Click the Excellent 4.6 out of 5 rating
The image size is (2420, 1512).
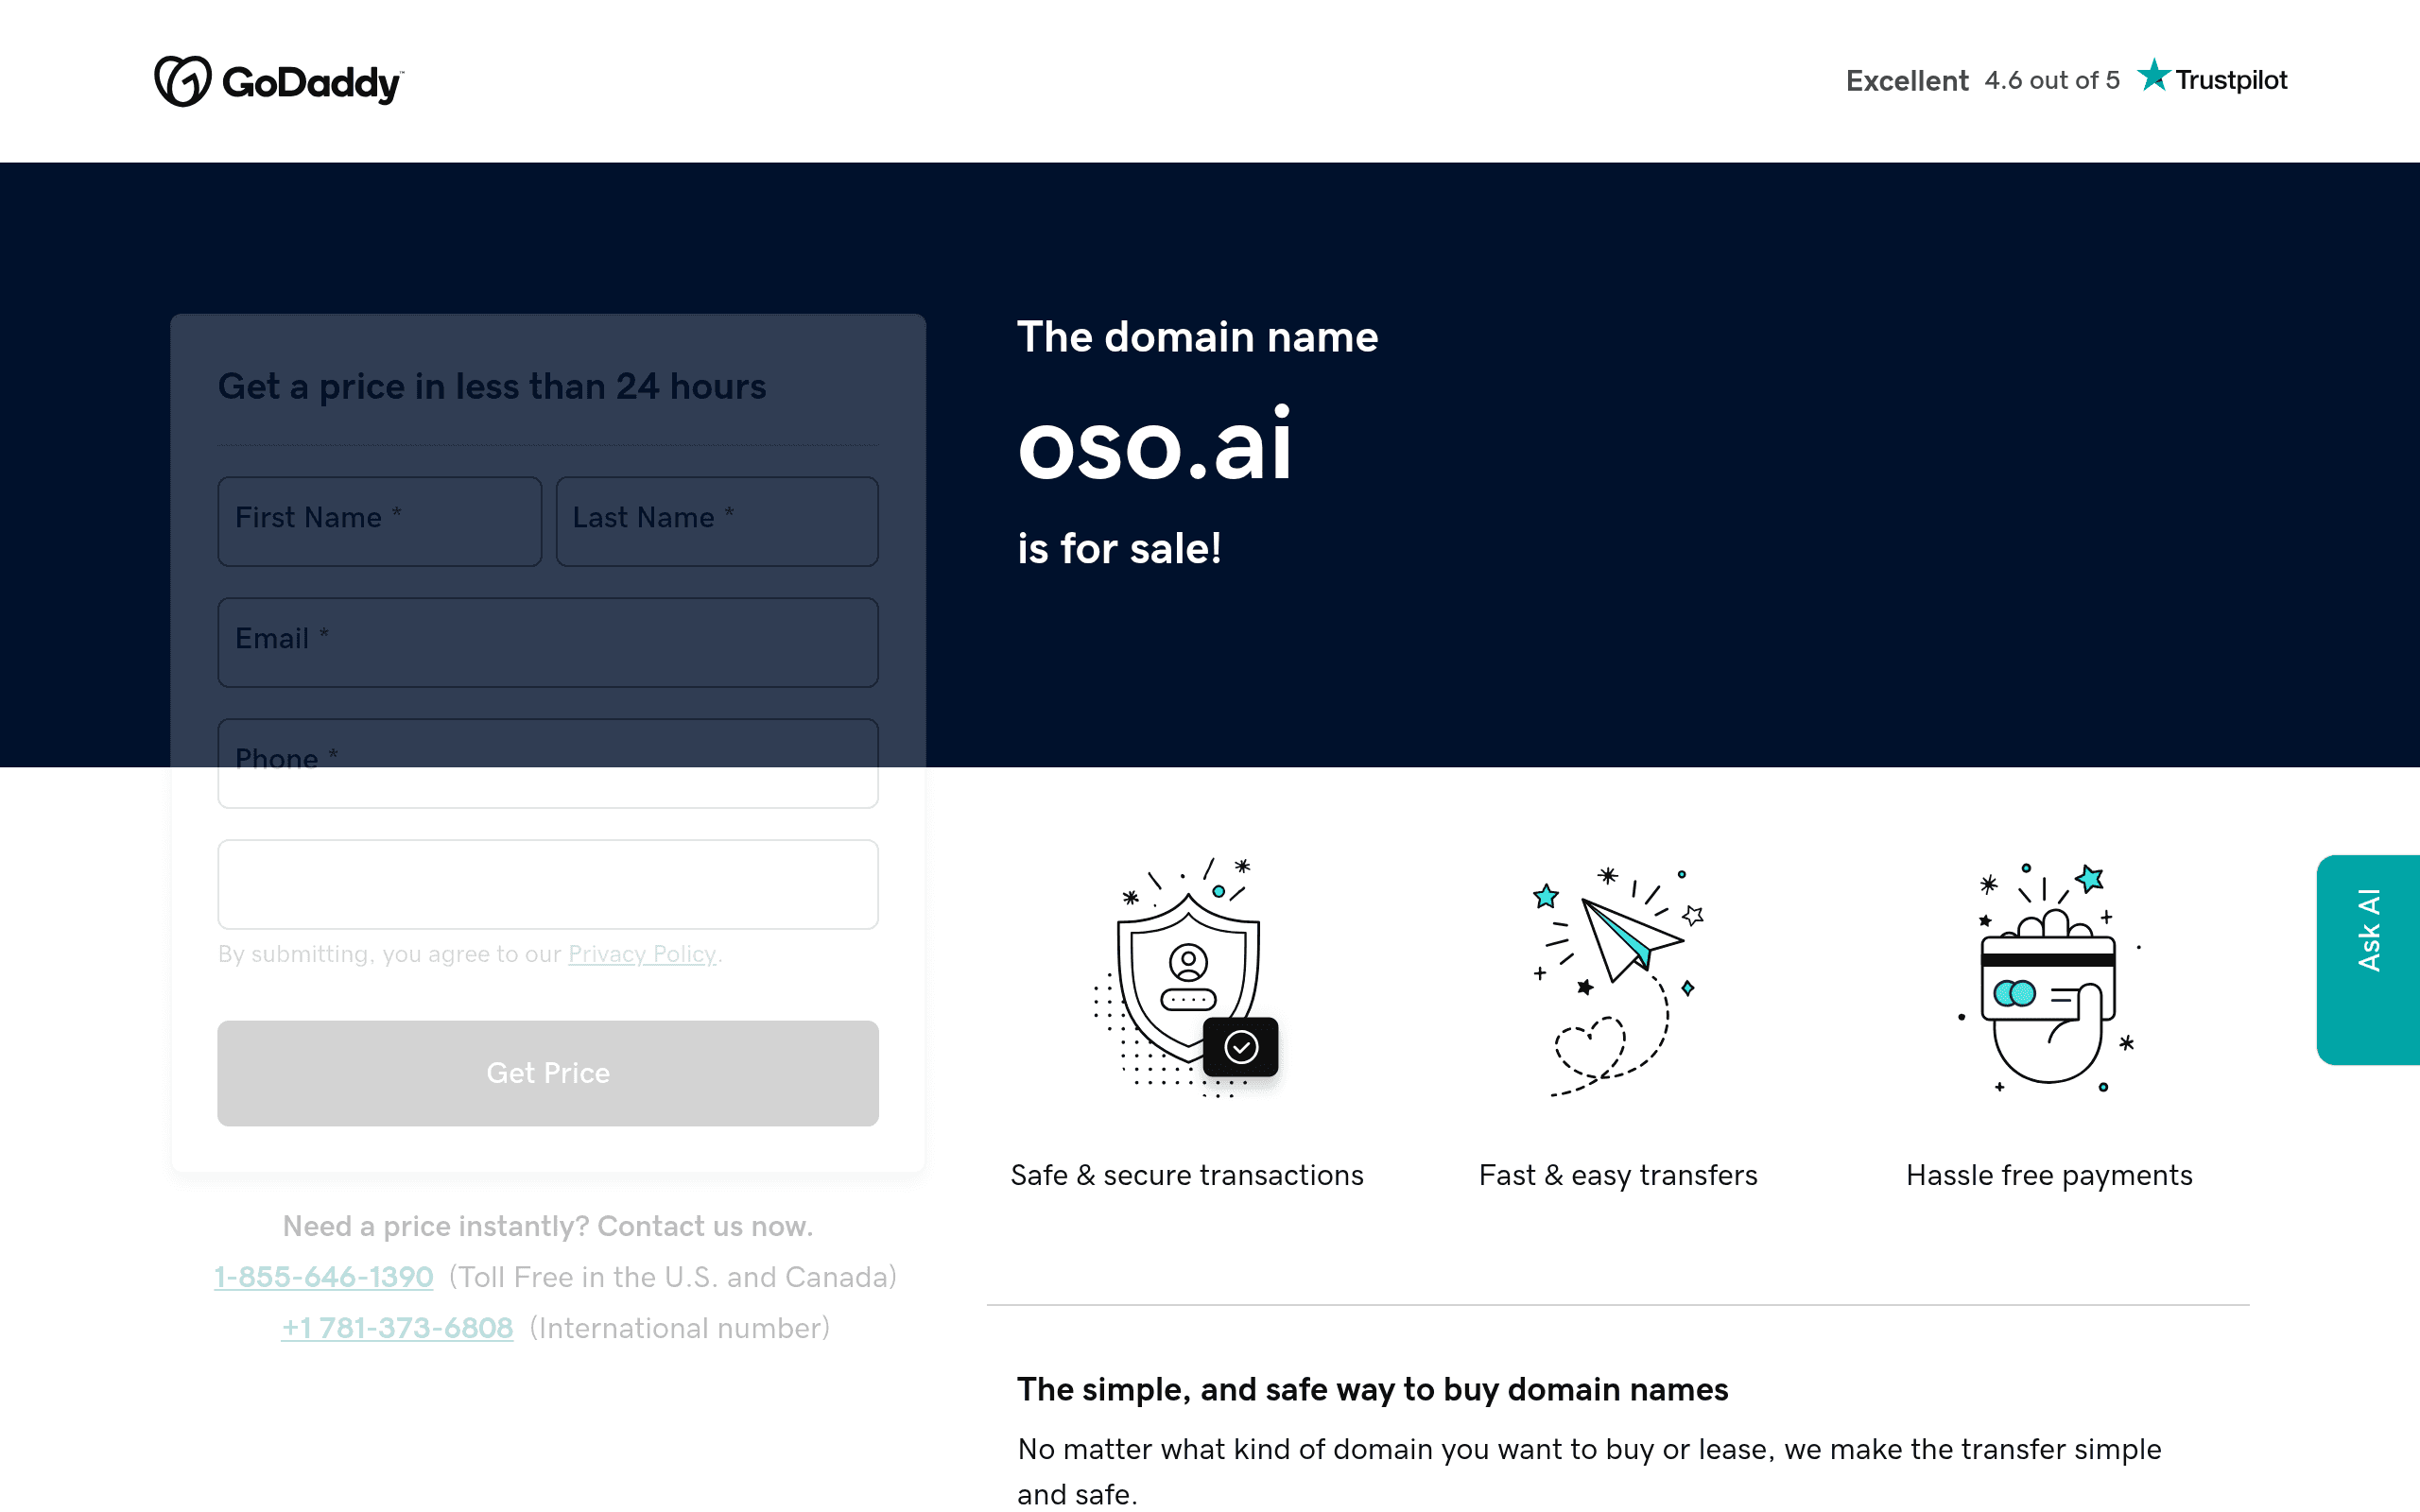[x=1982, y=80]
